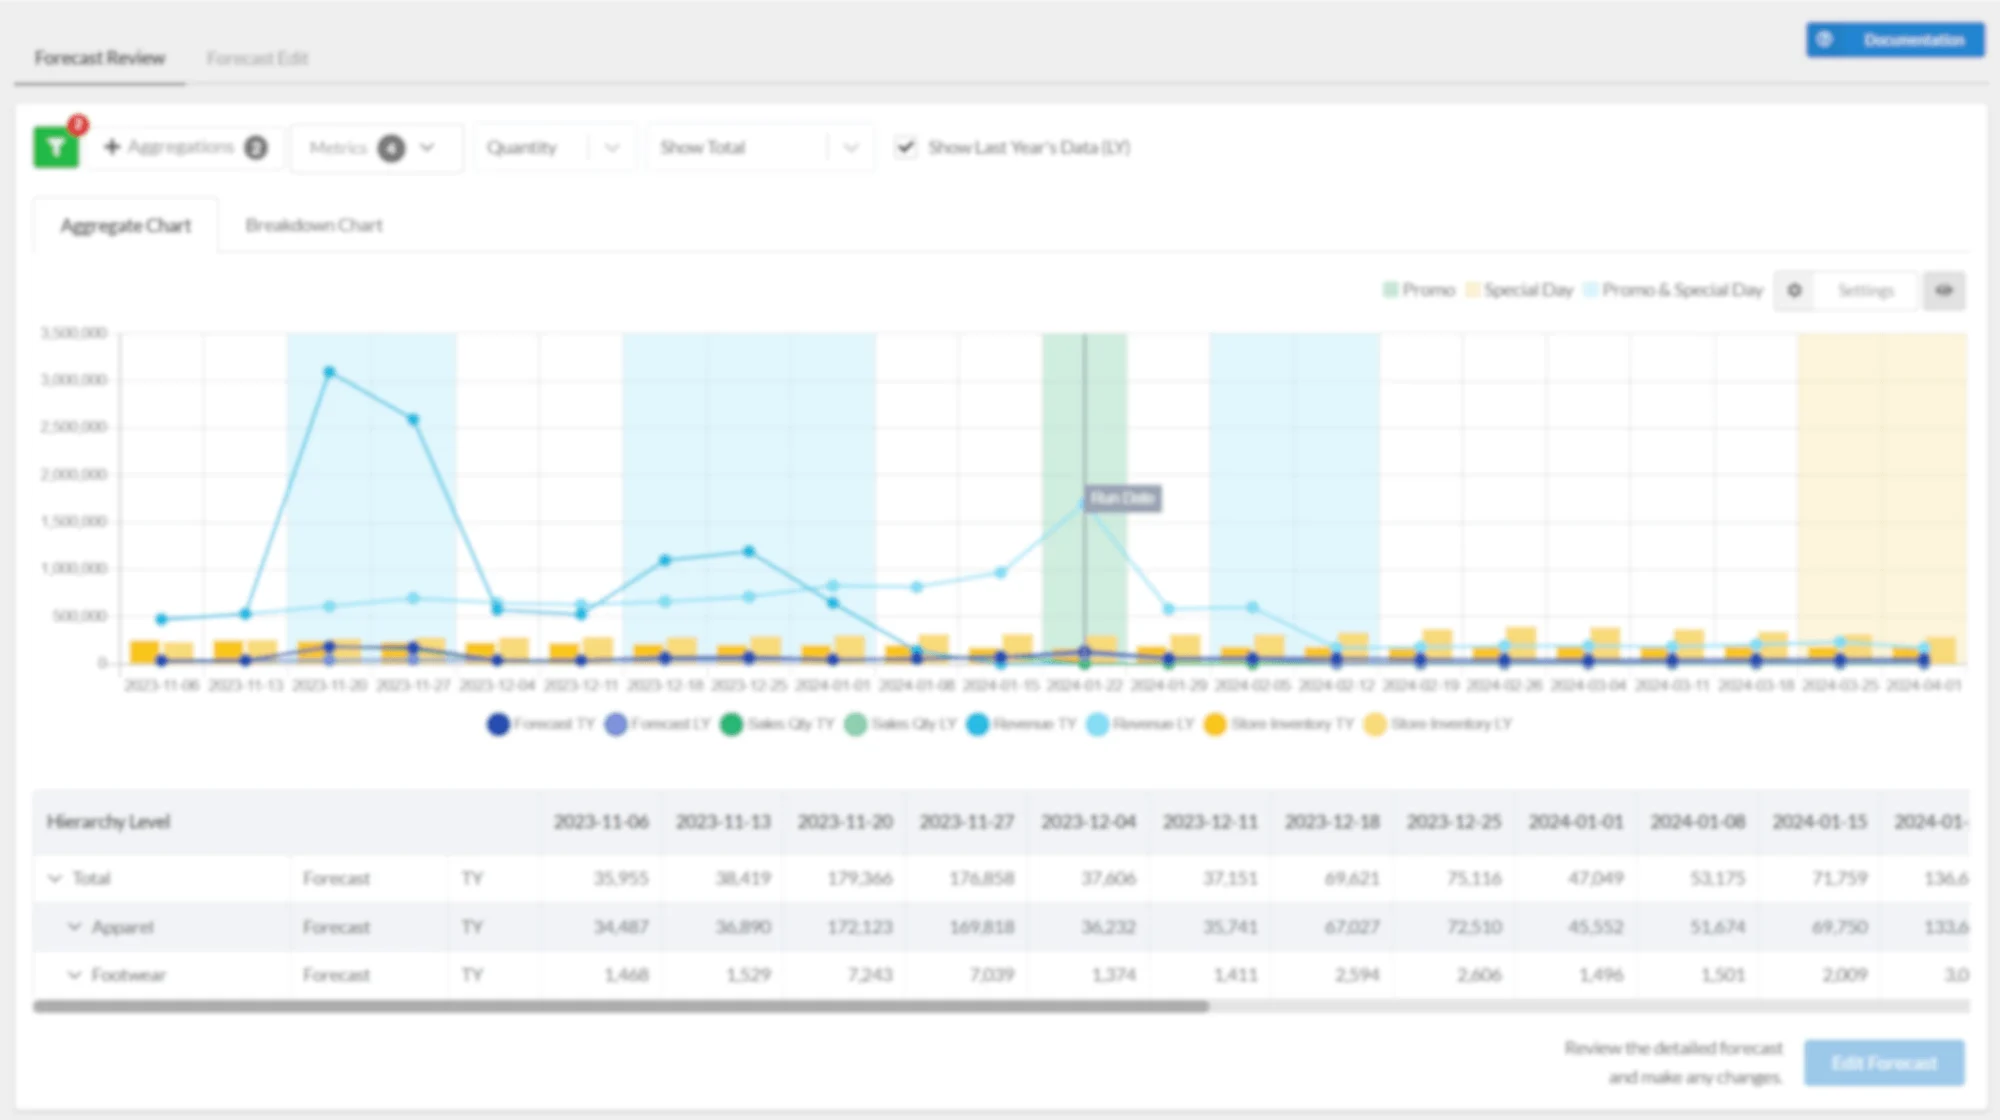
Task: Open the Metrics dropdown
Action: [377, 148]
